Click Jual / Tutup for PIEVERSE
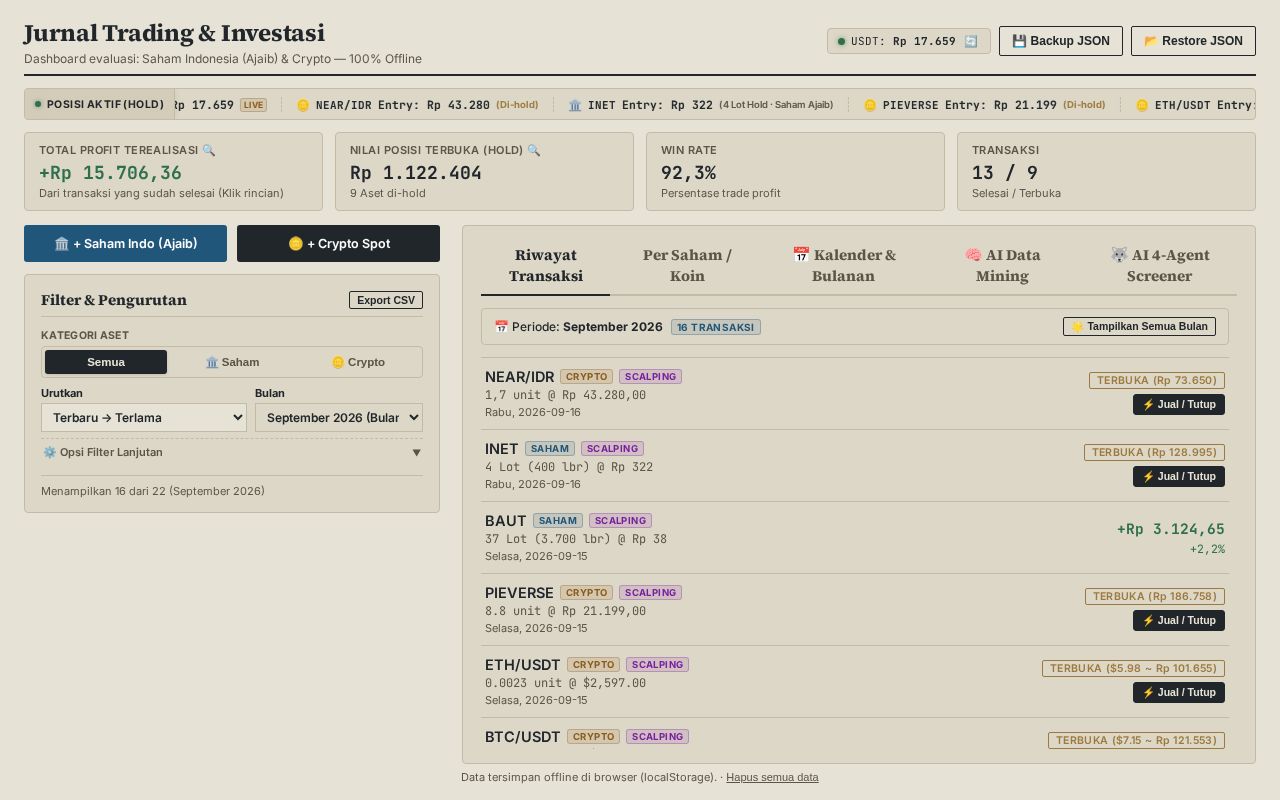The width and height of the screenshot is (1280, 800). click(x=1179, y=620)
